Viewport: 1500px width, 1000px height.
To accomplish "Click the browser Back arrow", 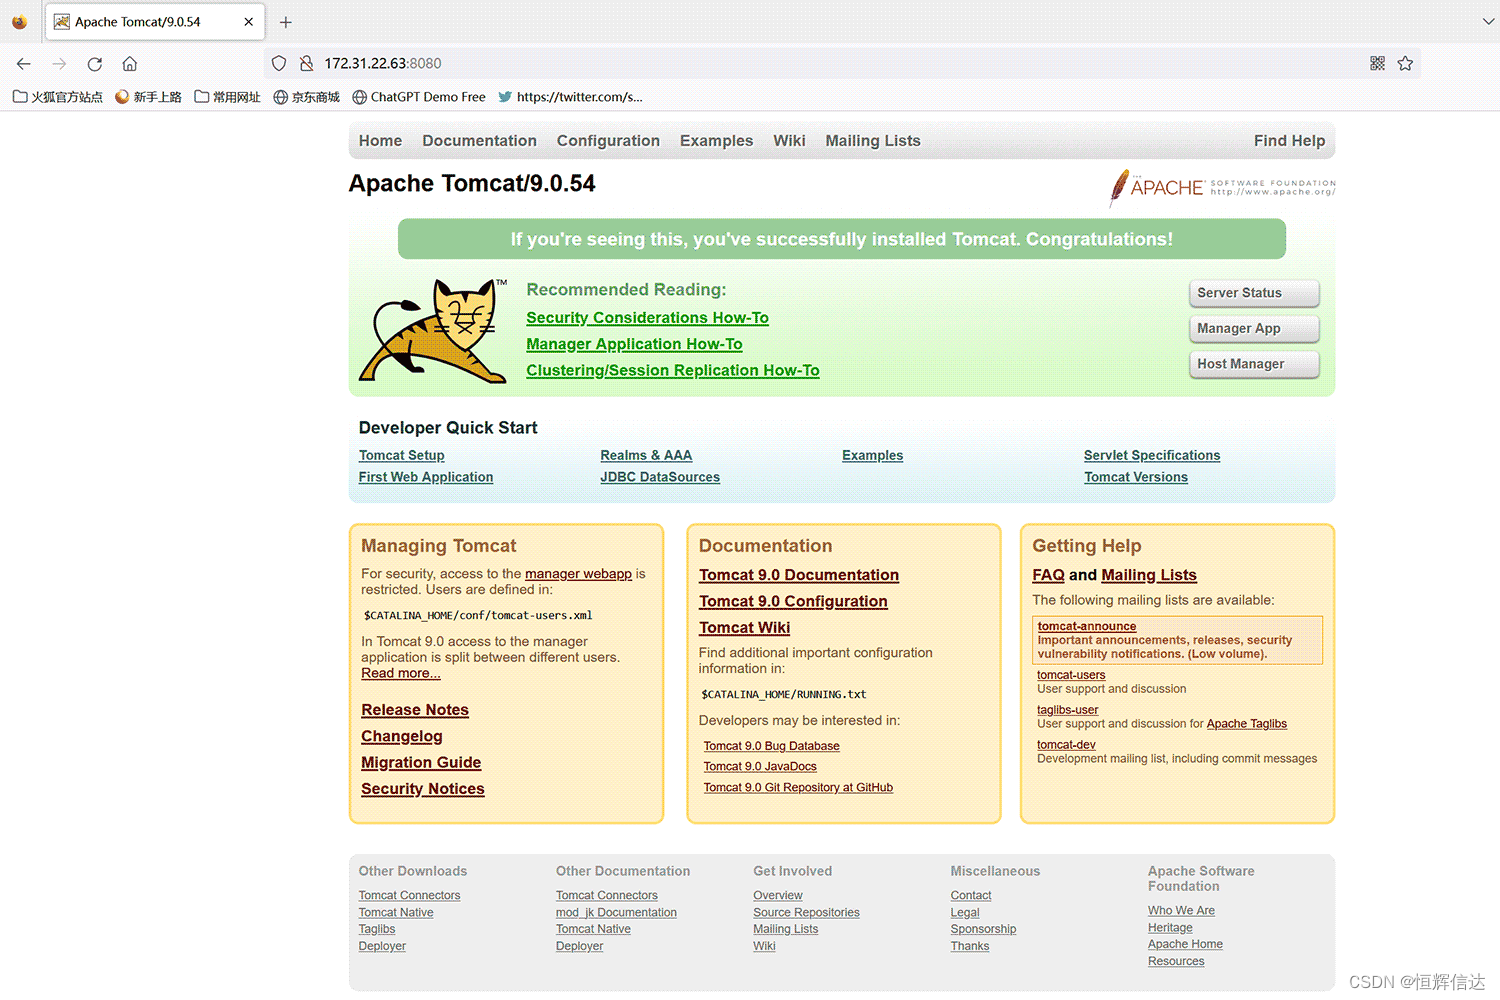I will point(24,63).
